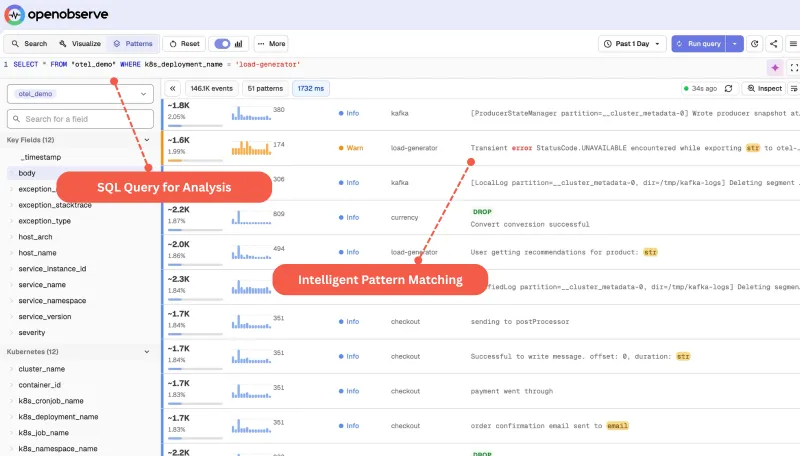Click the email placeholder token highlight
The width and height of the screenshot is (800, 456).
[x=617, y=426]
